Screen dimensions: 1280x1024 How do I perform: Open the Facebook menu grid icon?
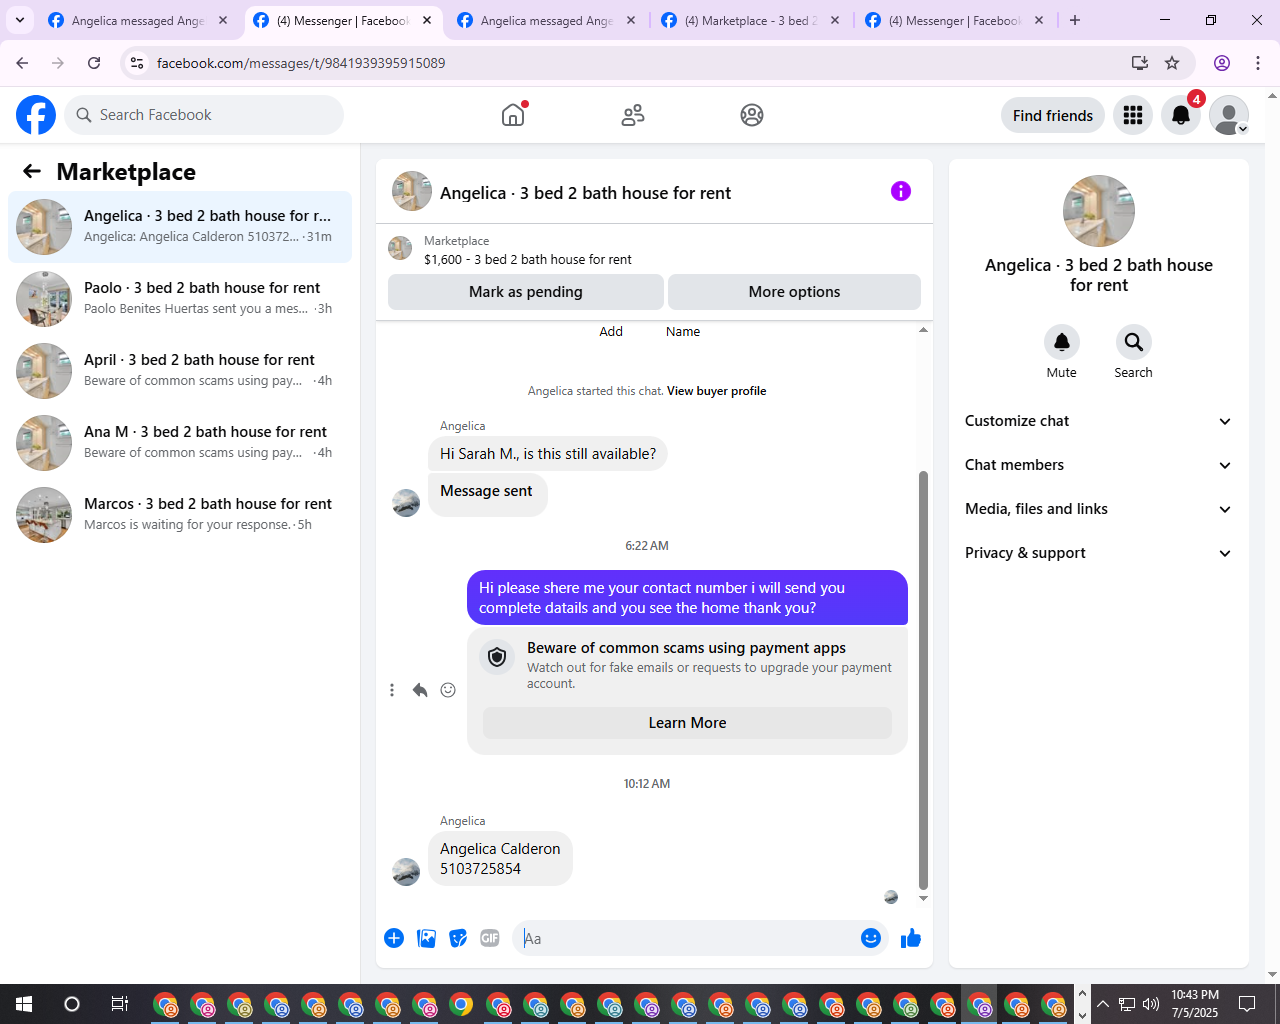[x=1133, y=115]
